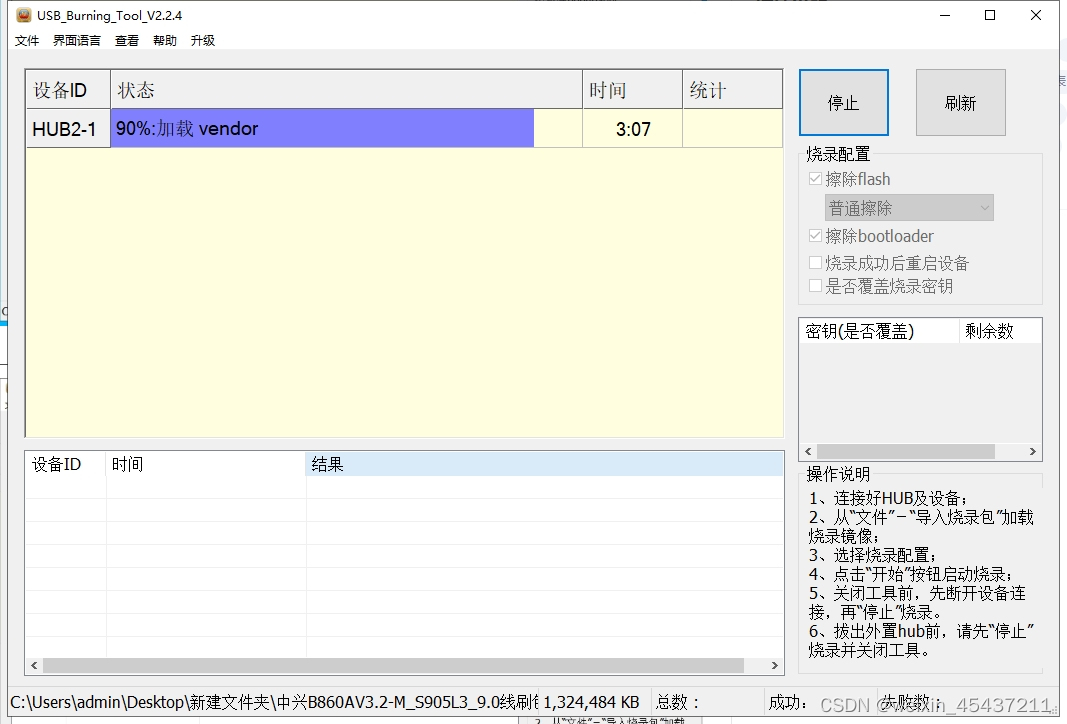Click the 统计 column header
The image size is (1067, 724).
pyautogui.click(x=732, y=90)
